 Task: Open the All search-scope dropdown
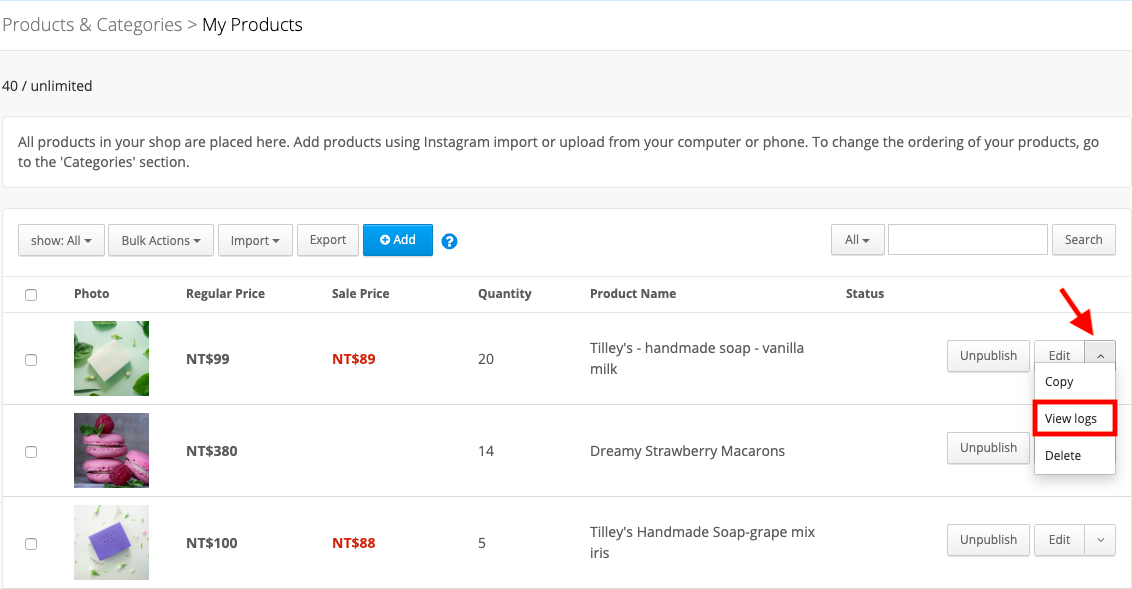[858, 240]
